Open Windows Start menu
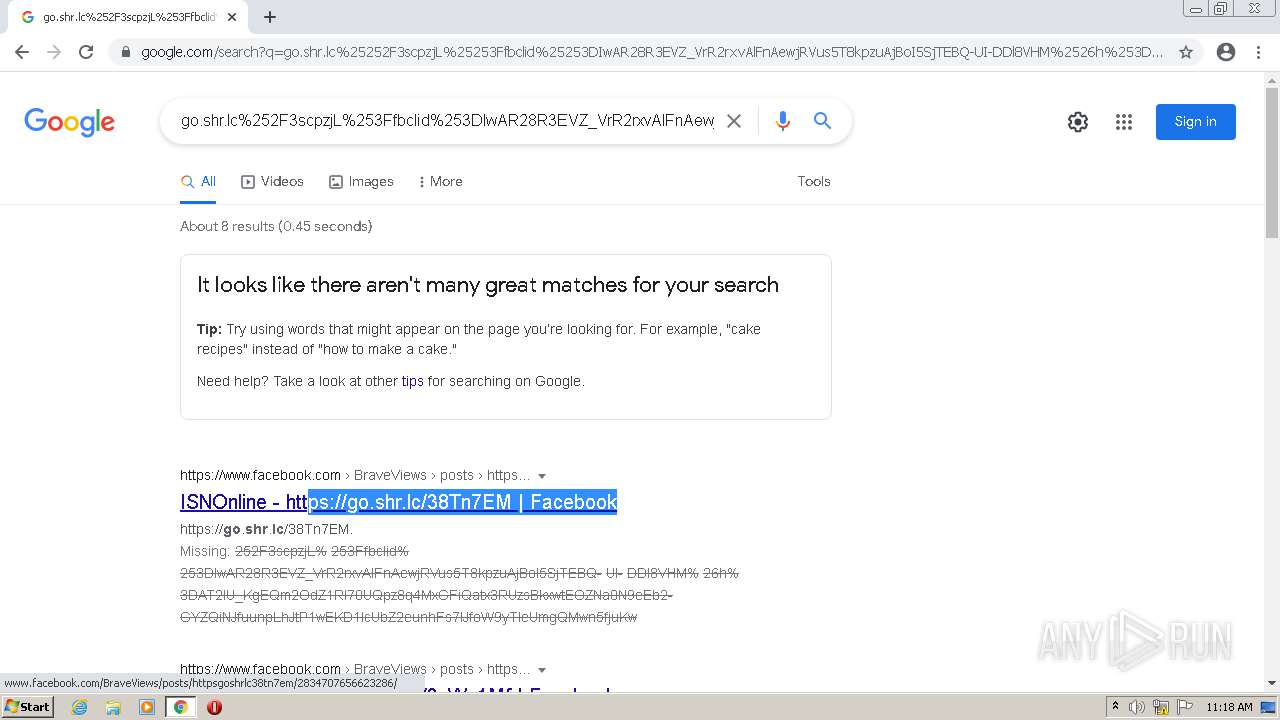Image resolution: width=1280 pixels, height=720 pixels. [x=27, y=707]
